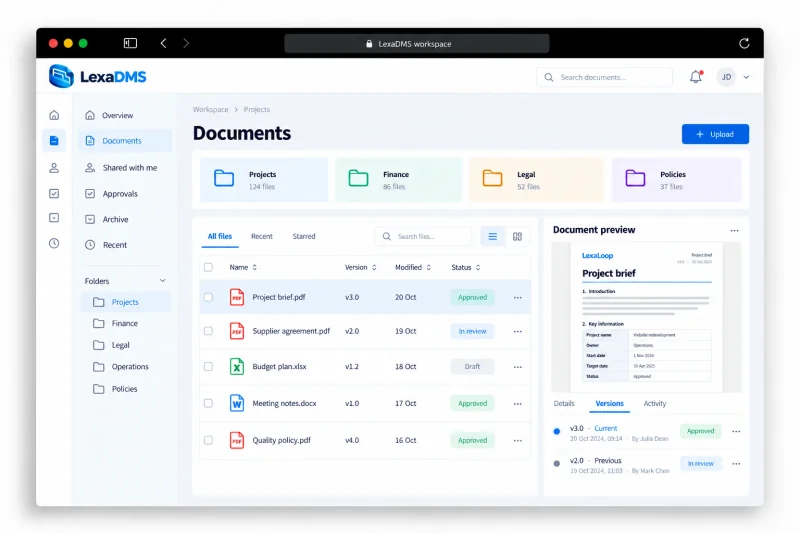Select Finance folder in the tree
This screenshot has height=533, width=800.
[x=126, y=323]
